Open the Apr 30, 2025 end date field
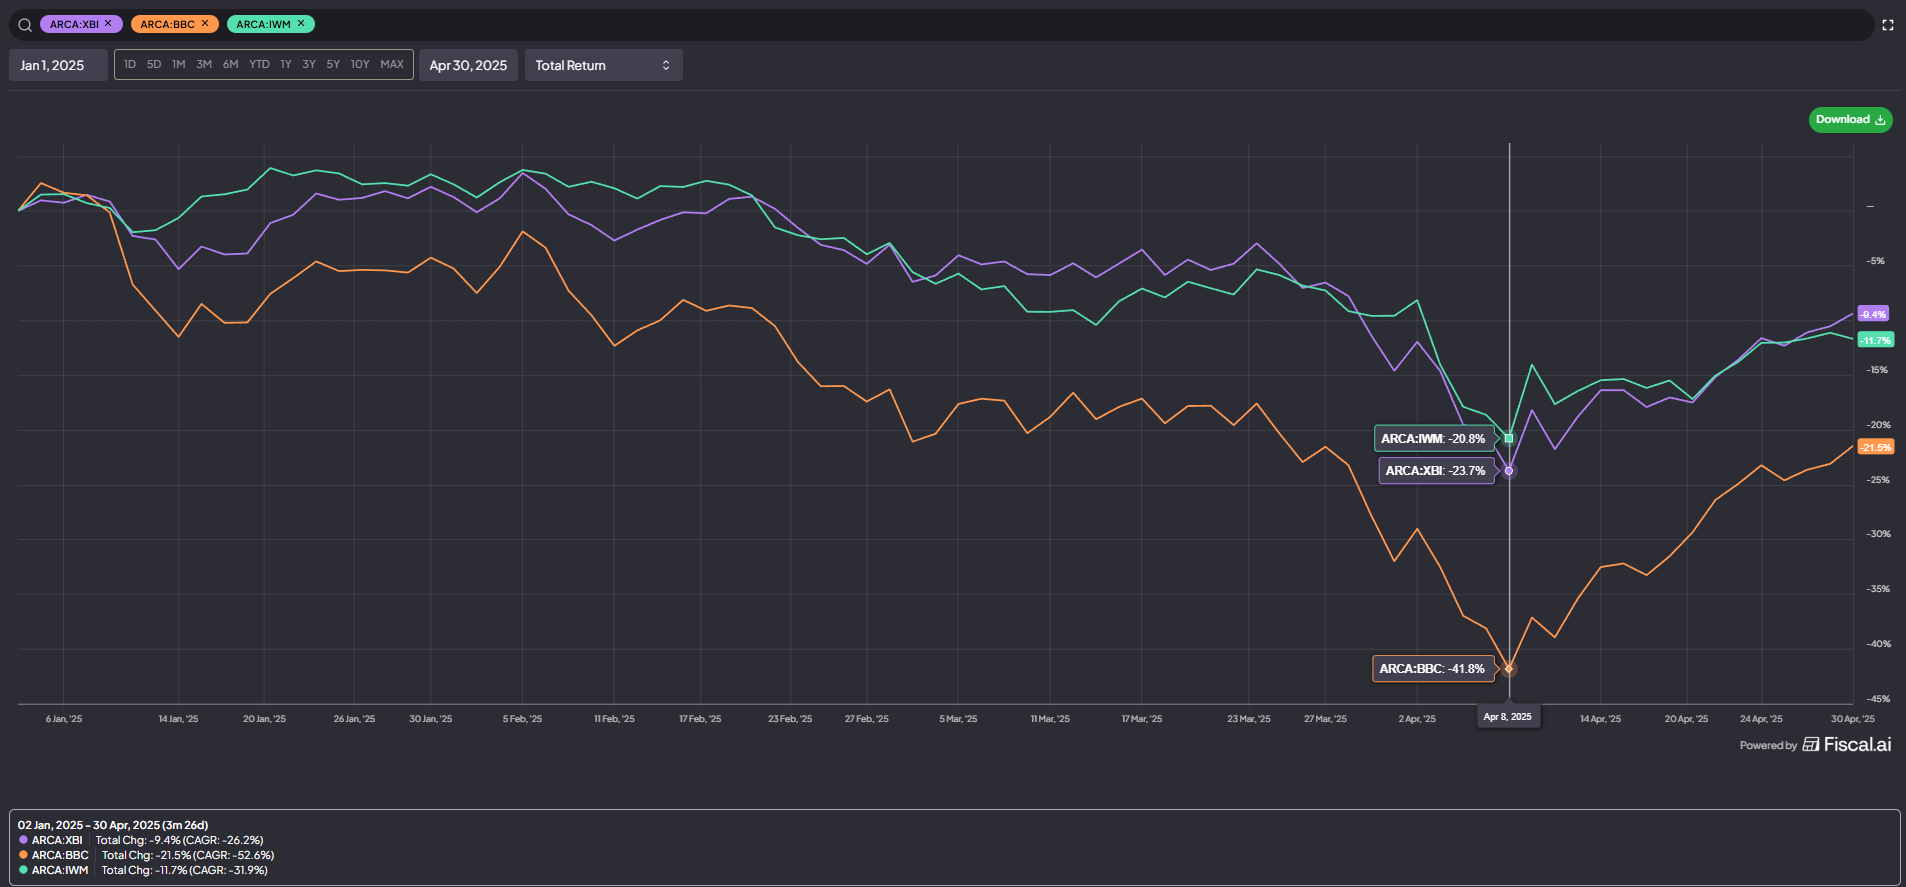 [x=468, y=65]
